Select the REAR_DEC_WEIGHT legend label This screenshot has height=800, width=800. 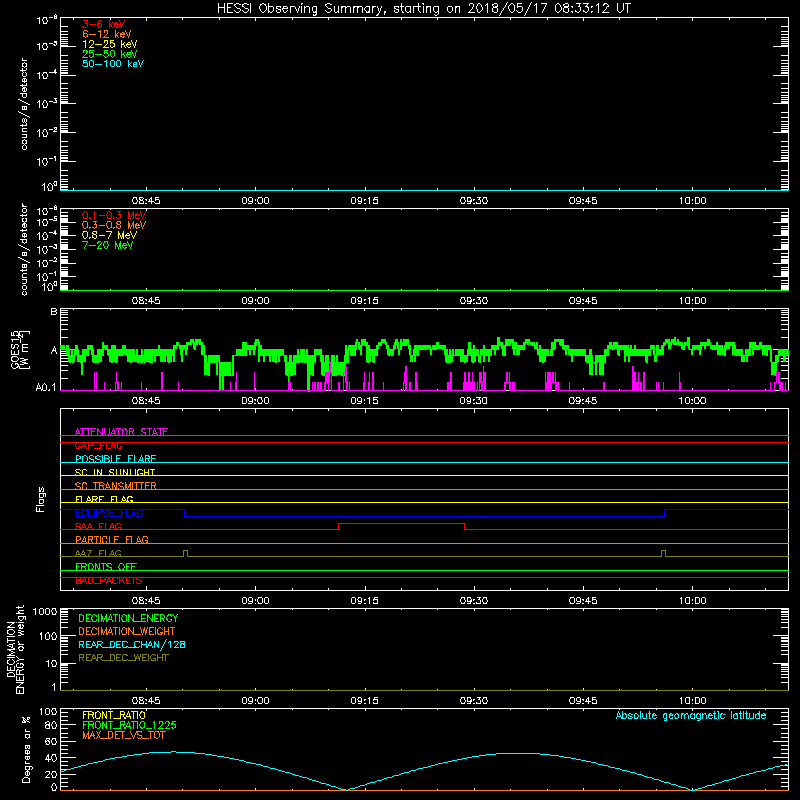123,658
